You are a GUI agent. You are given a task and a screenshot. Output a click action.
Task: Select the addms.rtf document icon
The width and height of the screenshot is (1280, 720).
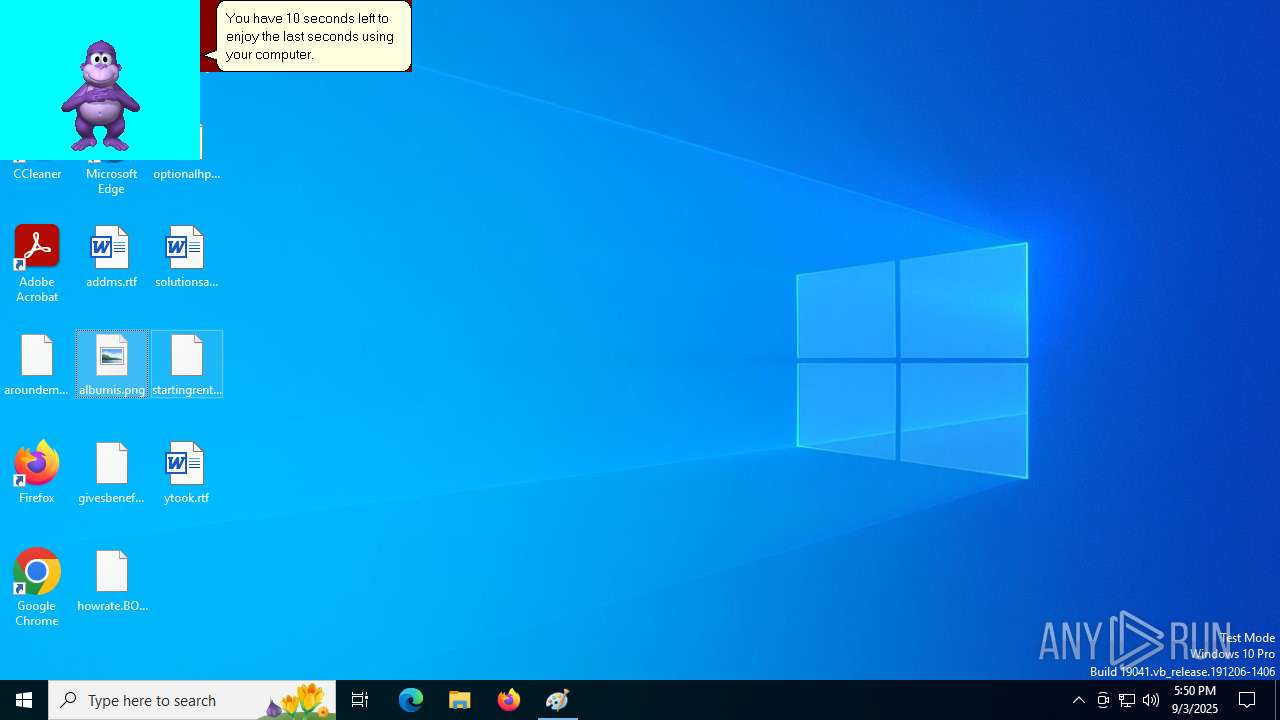[x=111, y=257]
